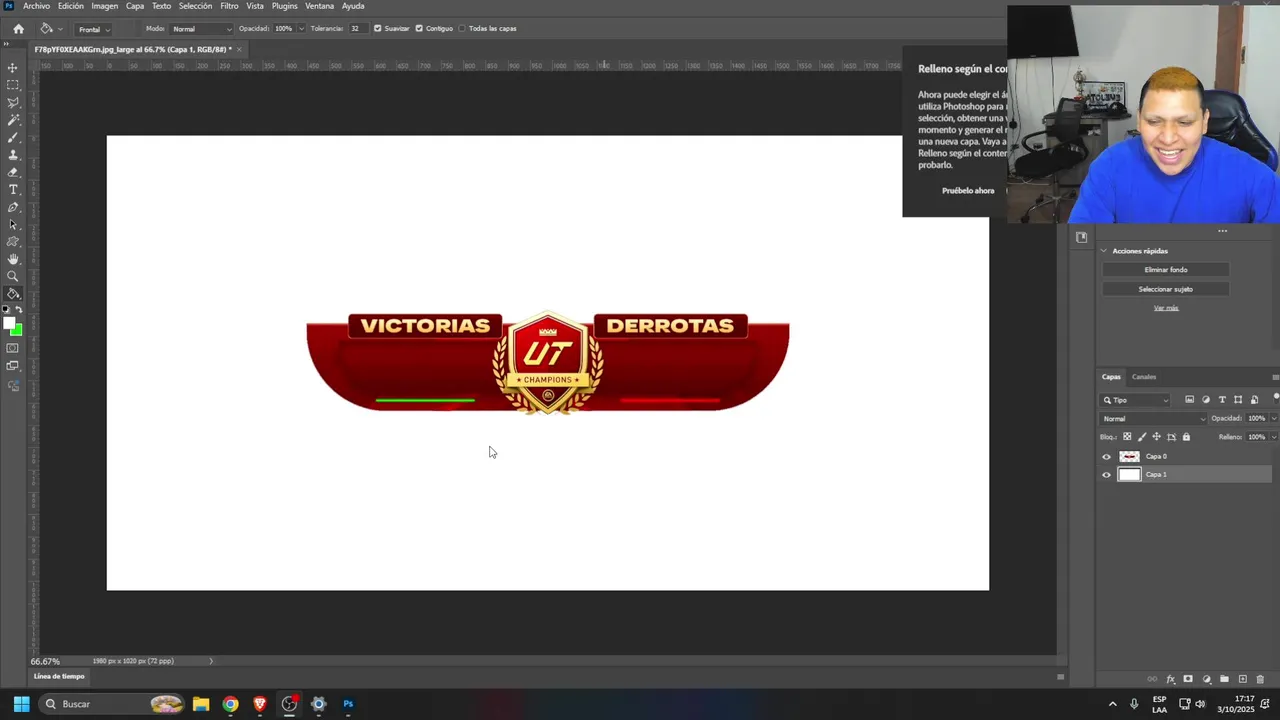
Task: Click Seleccionar sujeto button
Action: tap(1166, 289)
